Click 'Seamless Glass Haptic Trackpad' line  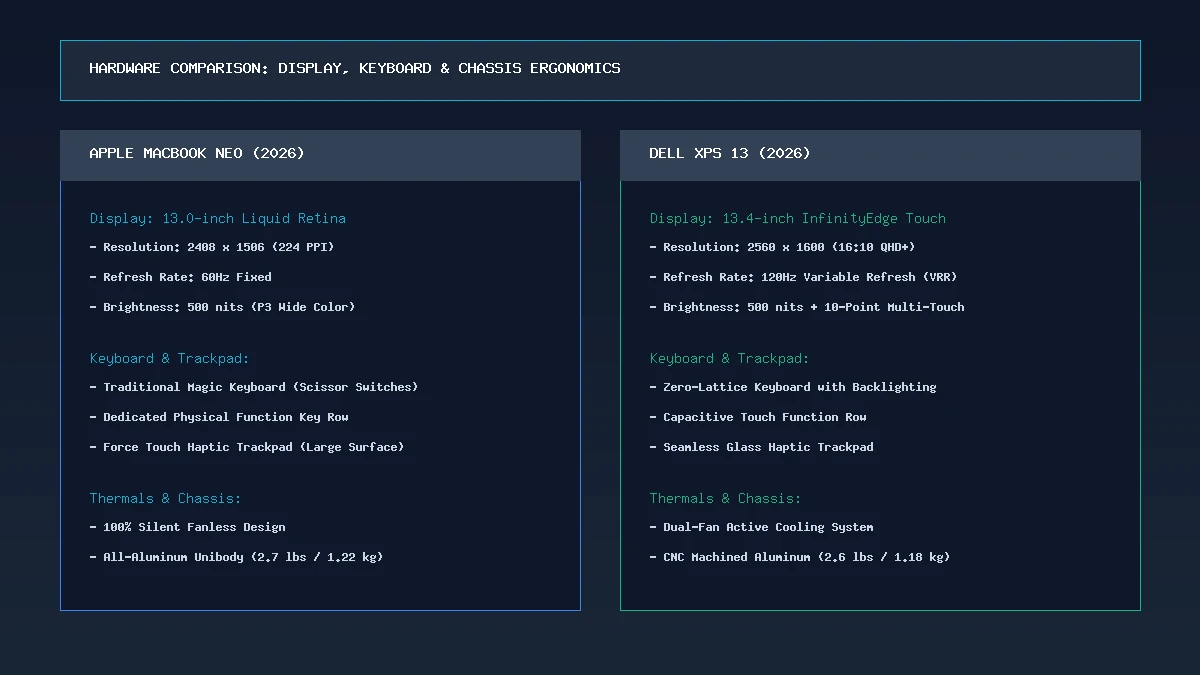tap(761, 447)
